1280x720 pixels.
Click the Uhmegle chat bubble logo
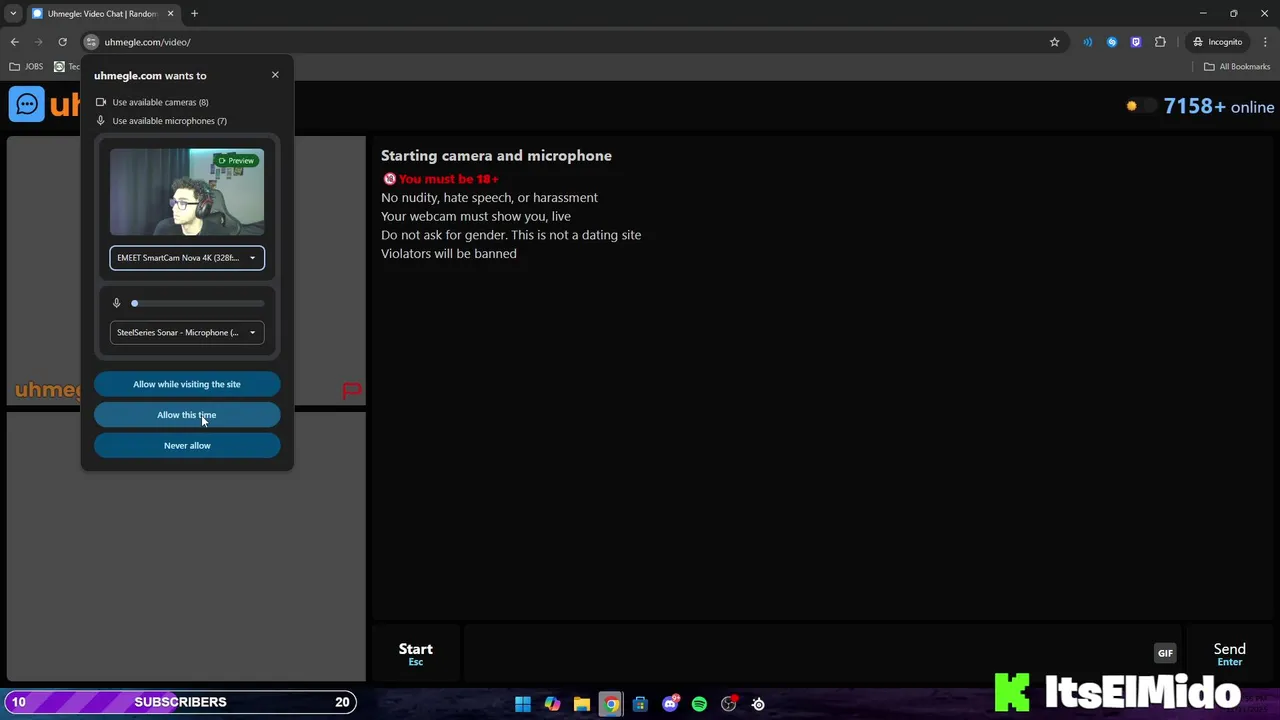click(x=26, y=104)
